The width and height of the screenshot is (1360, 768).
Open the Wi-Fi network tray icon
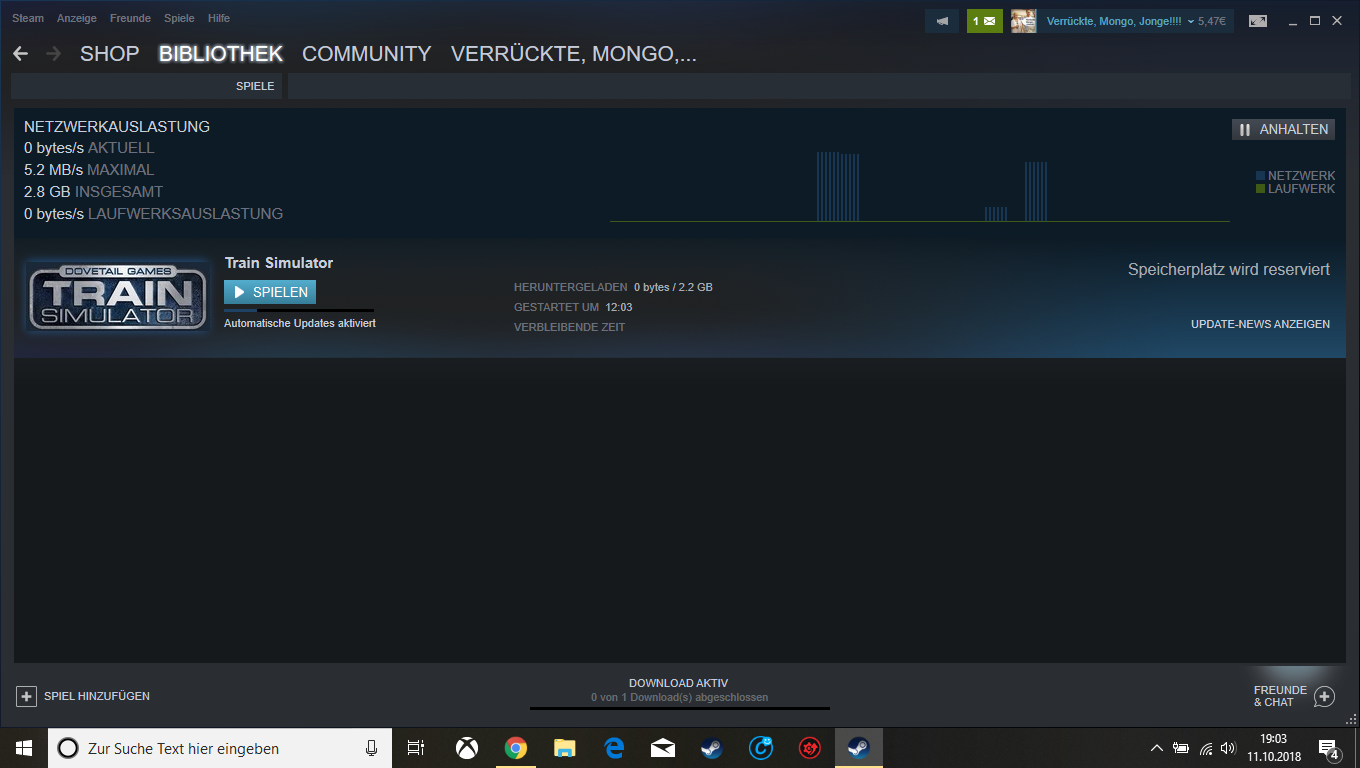click(x=1205, y=748)
